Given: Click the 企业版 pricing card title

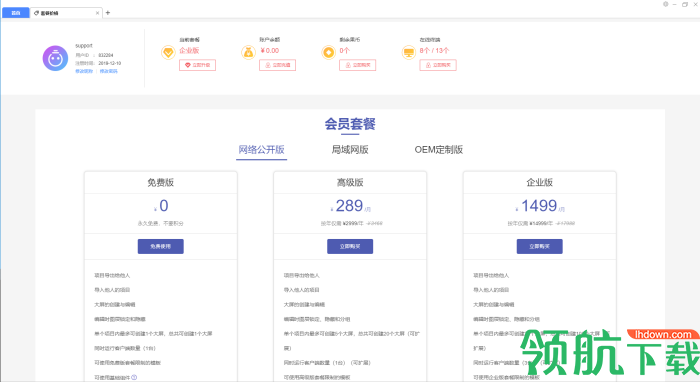Looking at the screenshot, I should 540,182.
